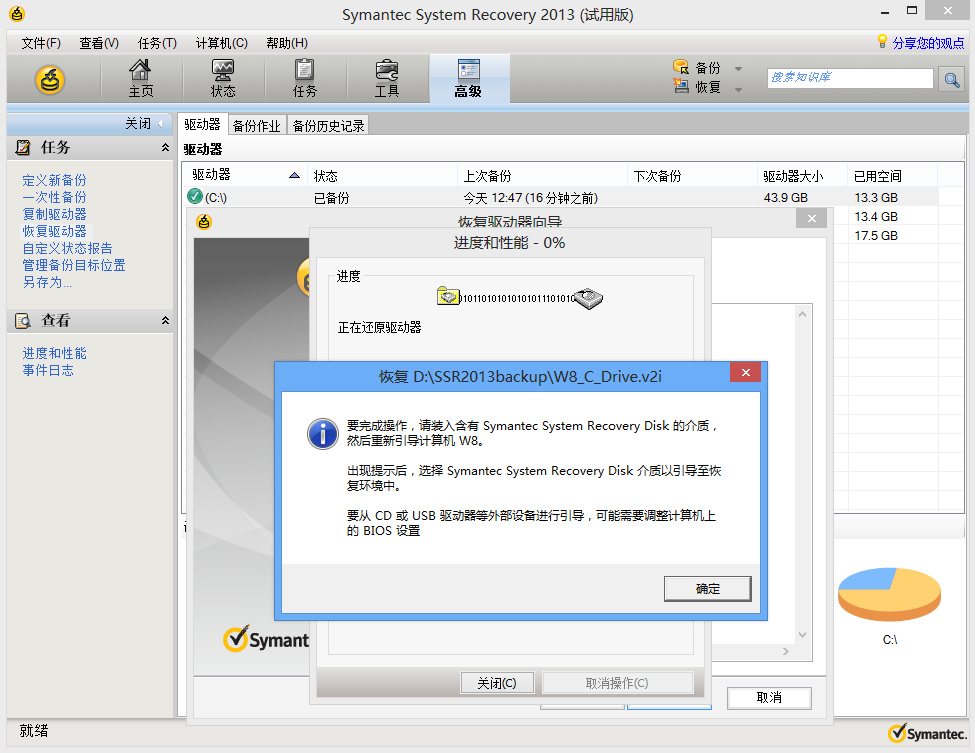Viewport: 975px width, 753px height.
Task: Open the 计算机(C) menu
Action: (x=221, y=43)
